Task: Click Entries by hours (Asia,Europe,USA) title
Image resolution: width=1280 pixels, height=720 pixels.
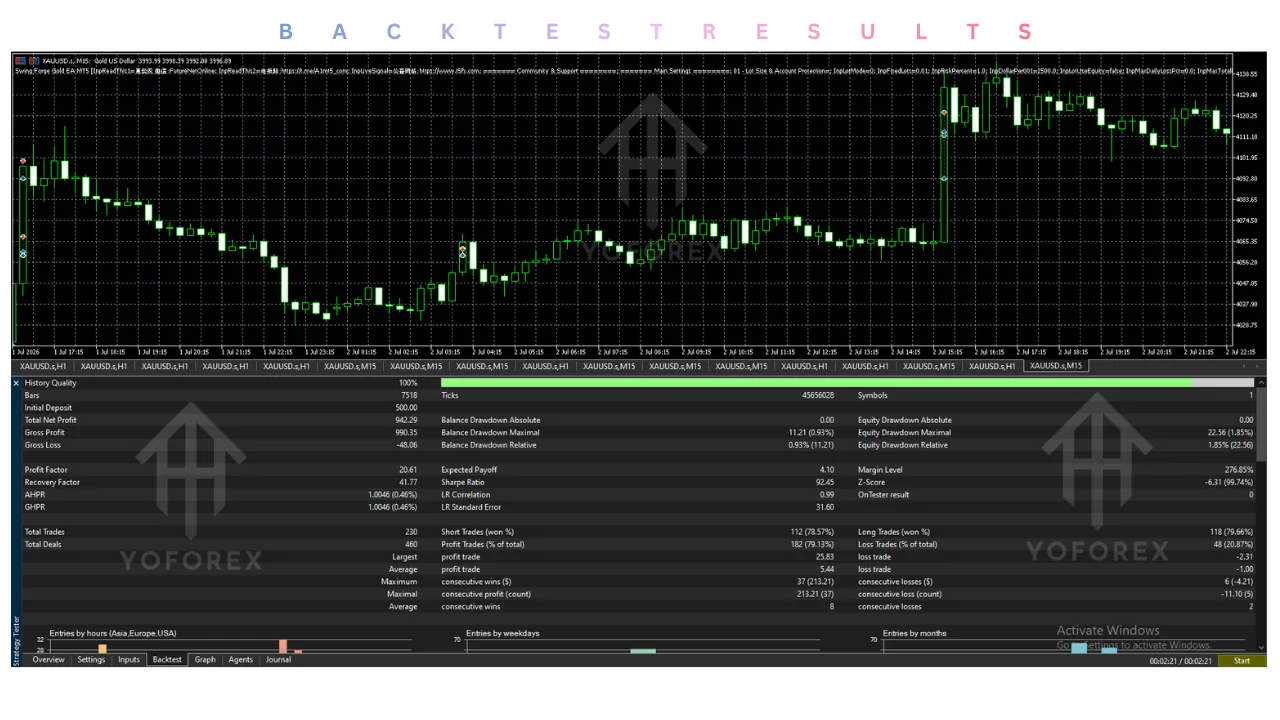Action: 113,633
